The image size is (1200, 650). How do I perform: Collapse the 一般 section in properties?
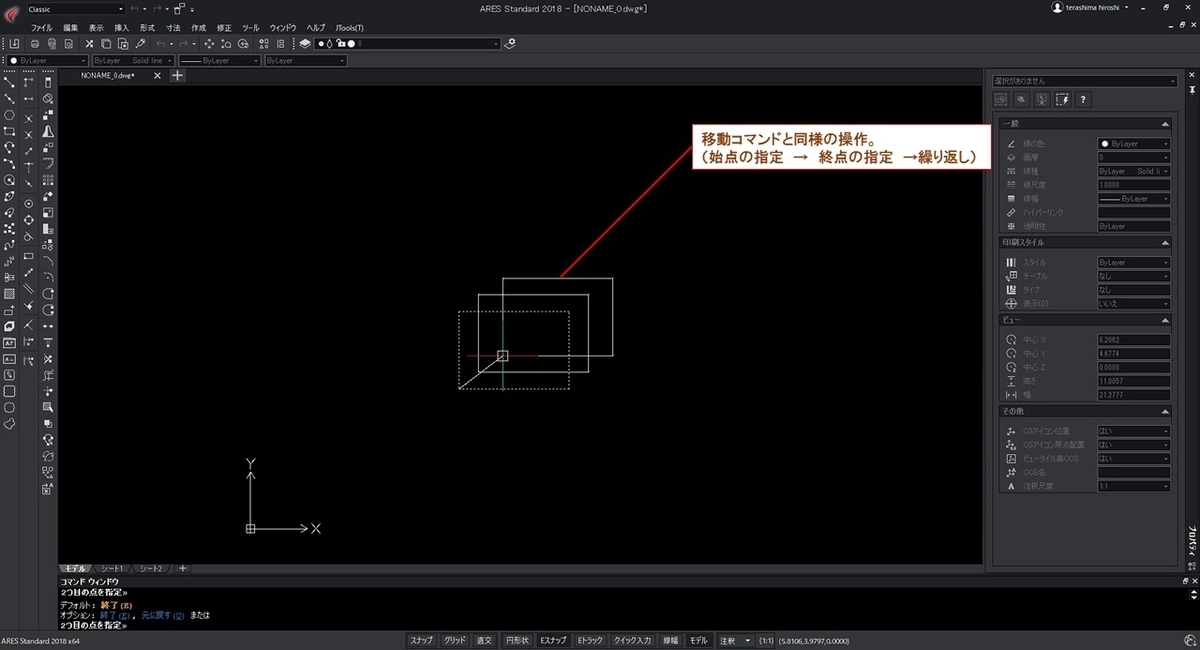(1165, 123)
